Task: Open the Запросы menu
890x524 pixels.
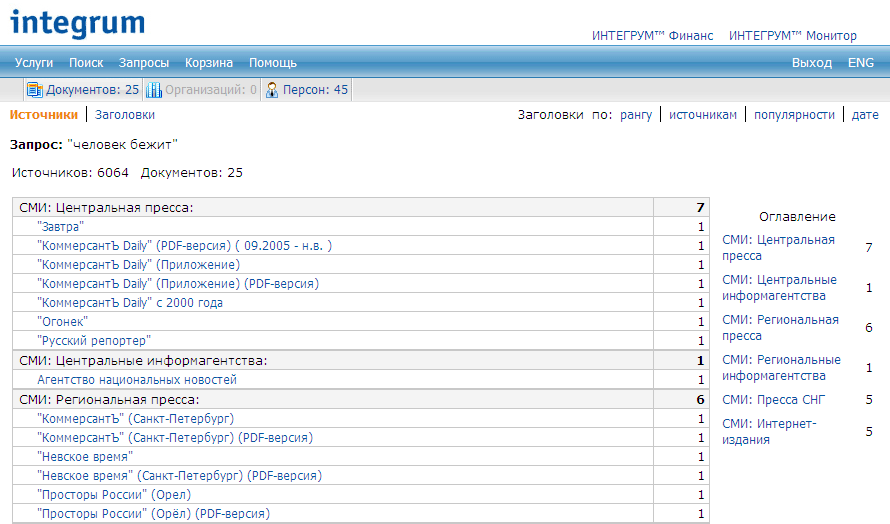Action: (144, 62)
